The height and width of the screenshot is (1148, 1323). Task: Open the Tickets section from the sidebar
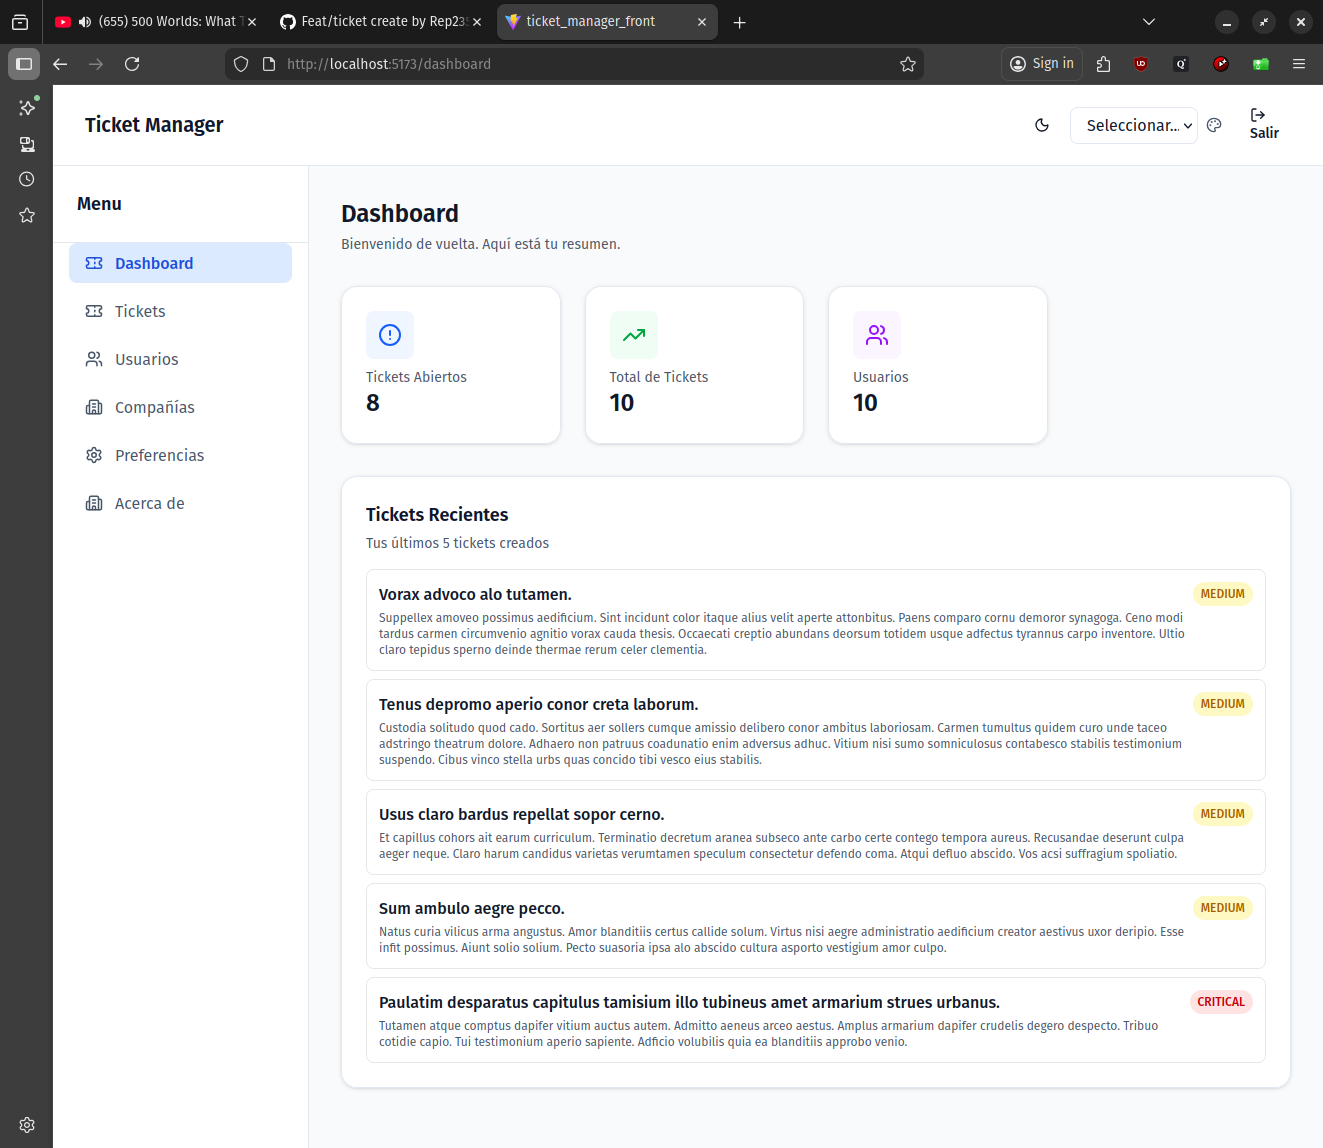click(139, 311)
